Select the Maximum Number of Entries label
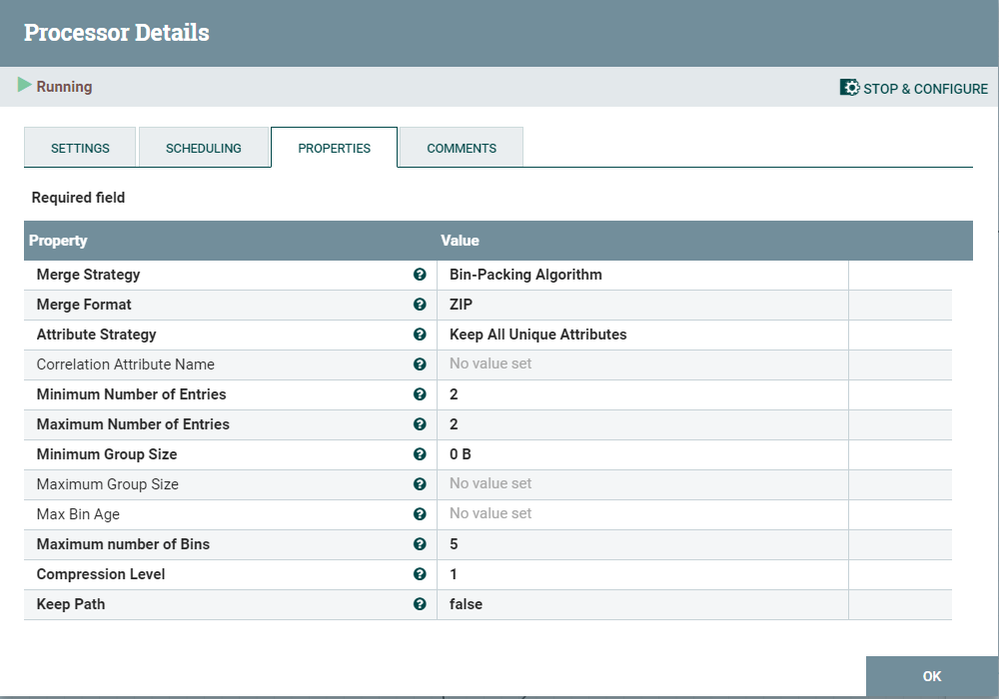 click(x=133, y=424)
